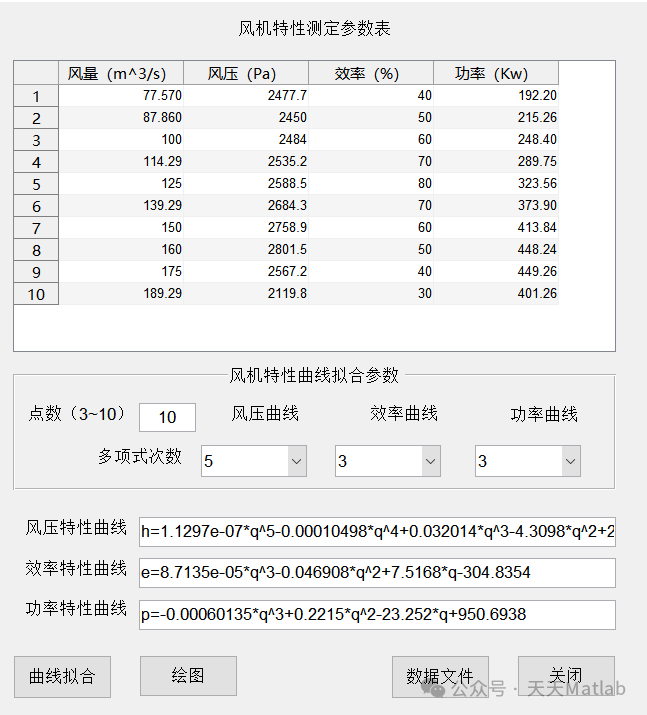
Task: Select the 风量 (m^3/s) column header
Action: coord(121,73)
